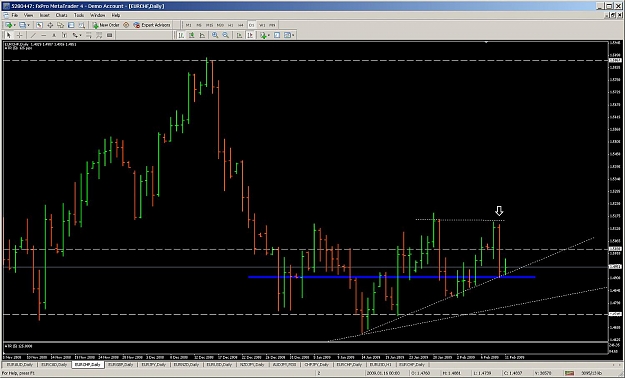Toggle Expert Advisors on or off
Image resolution: width=625 pixels, height=378 pixels.
pyautogui.click(x=151, y=25)
